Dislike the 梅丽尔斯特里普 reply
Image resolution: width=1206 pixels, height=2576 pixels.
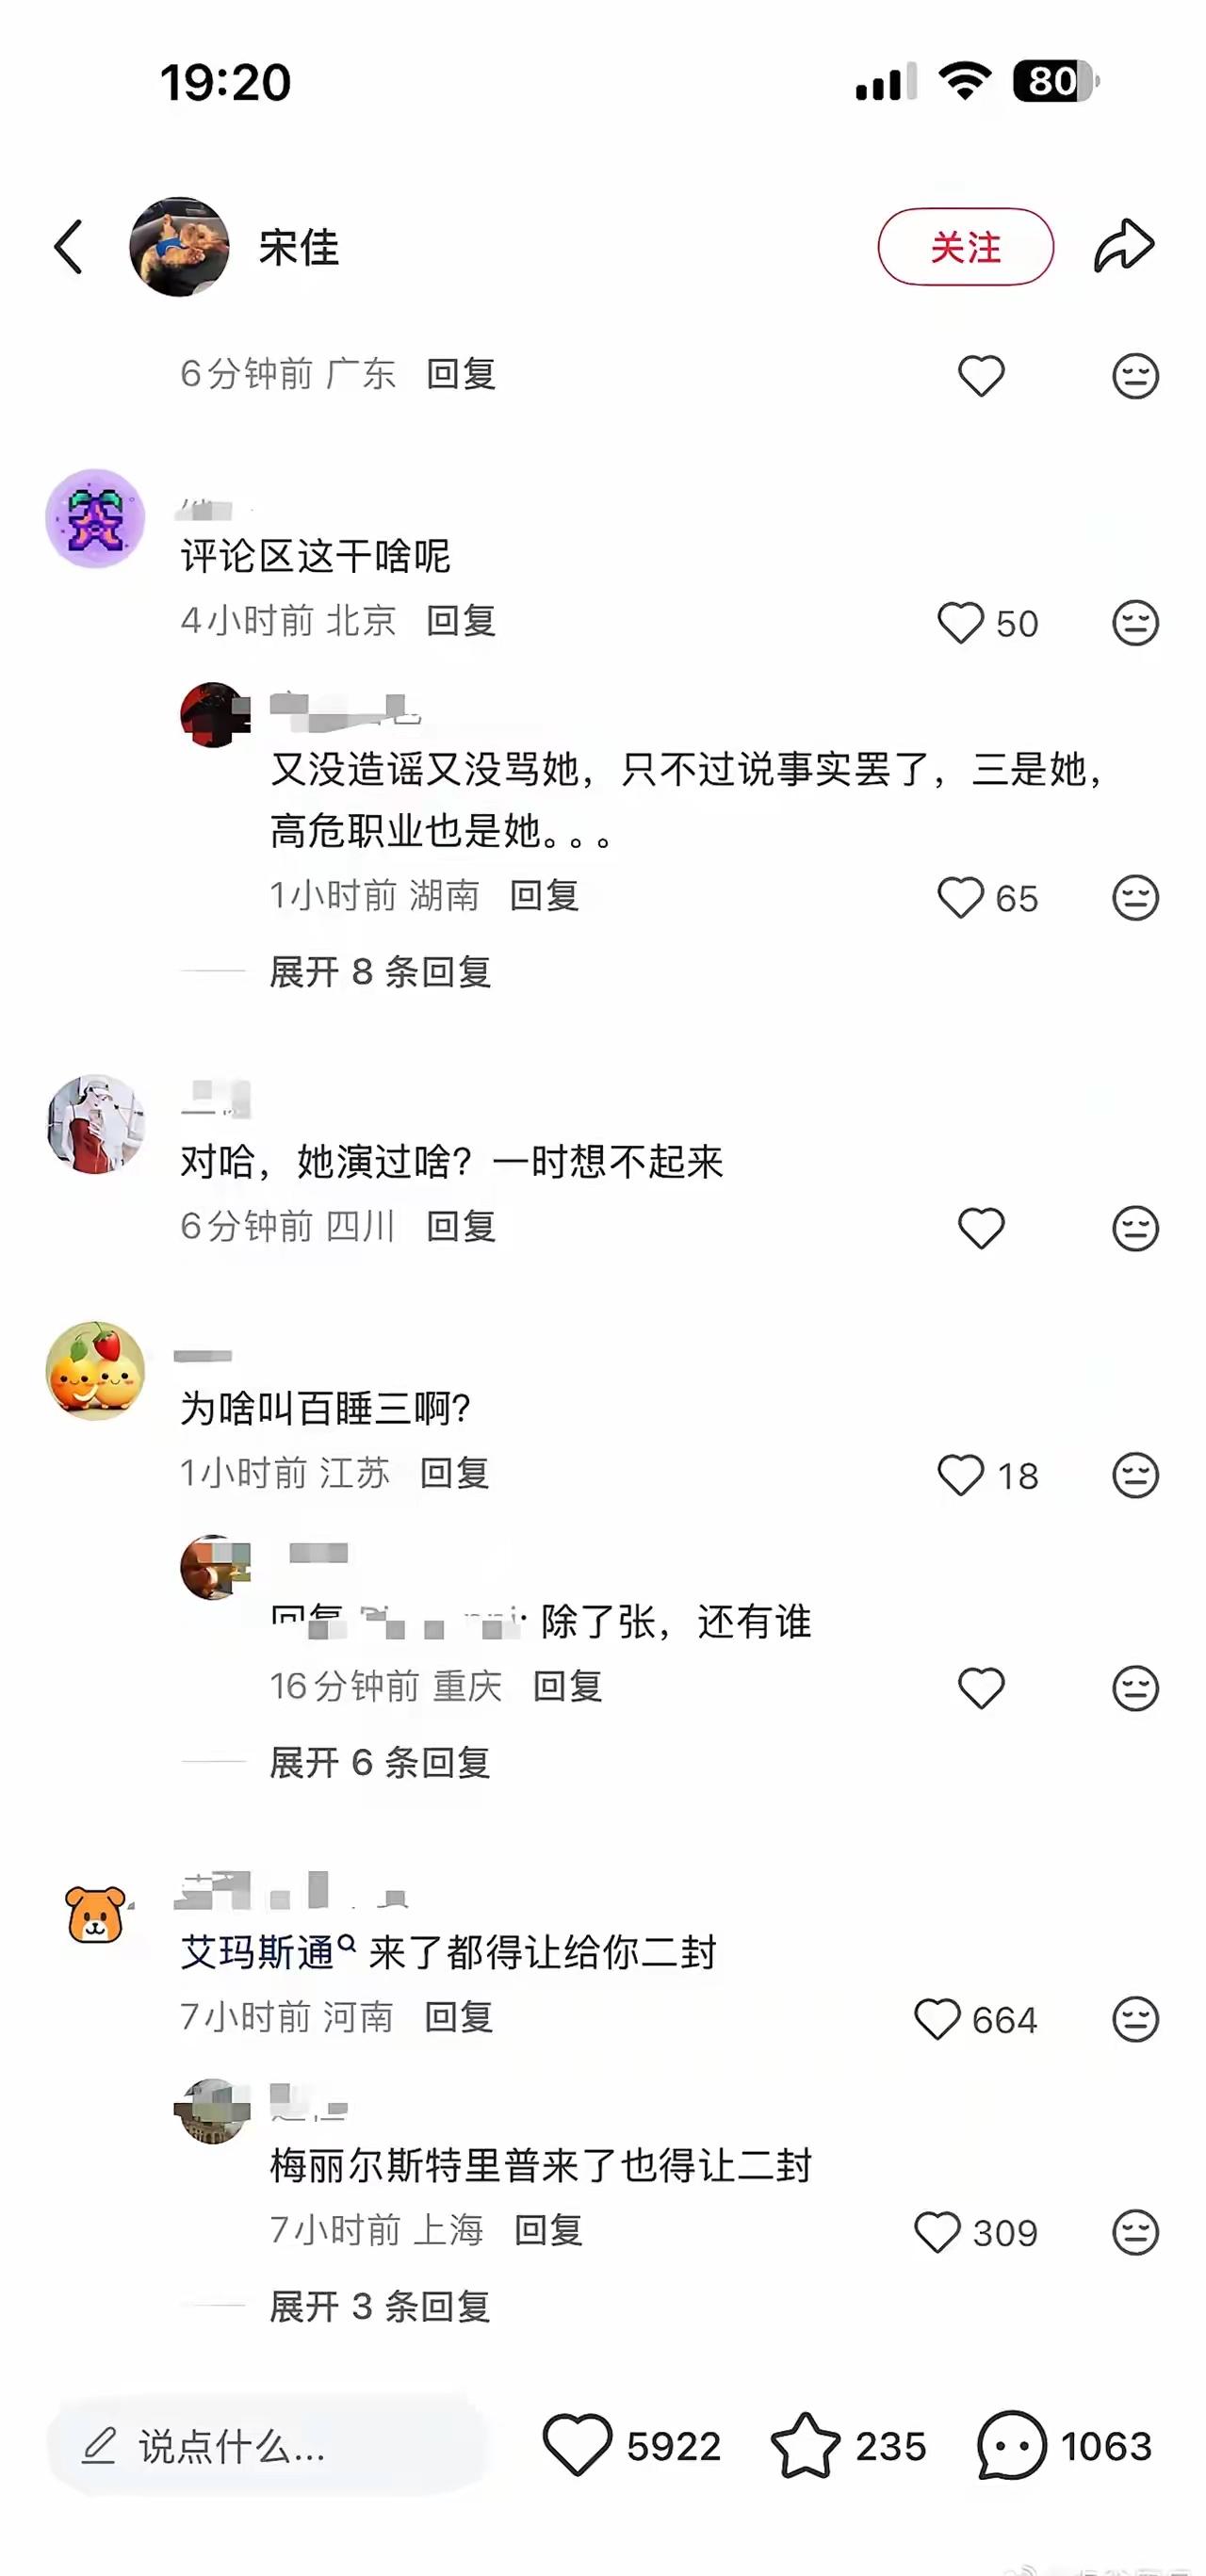click(1135, 2232)
